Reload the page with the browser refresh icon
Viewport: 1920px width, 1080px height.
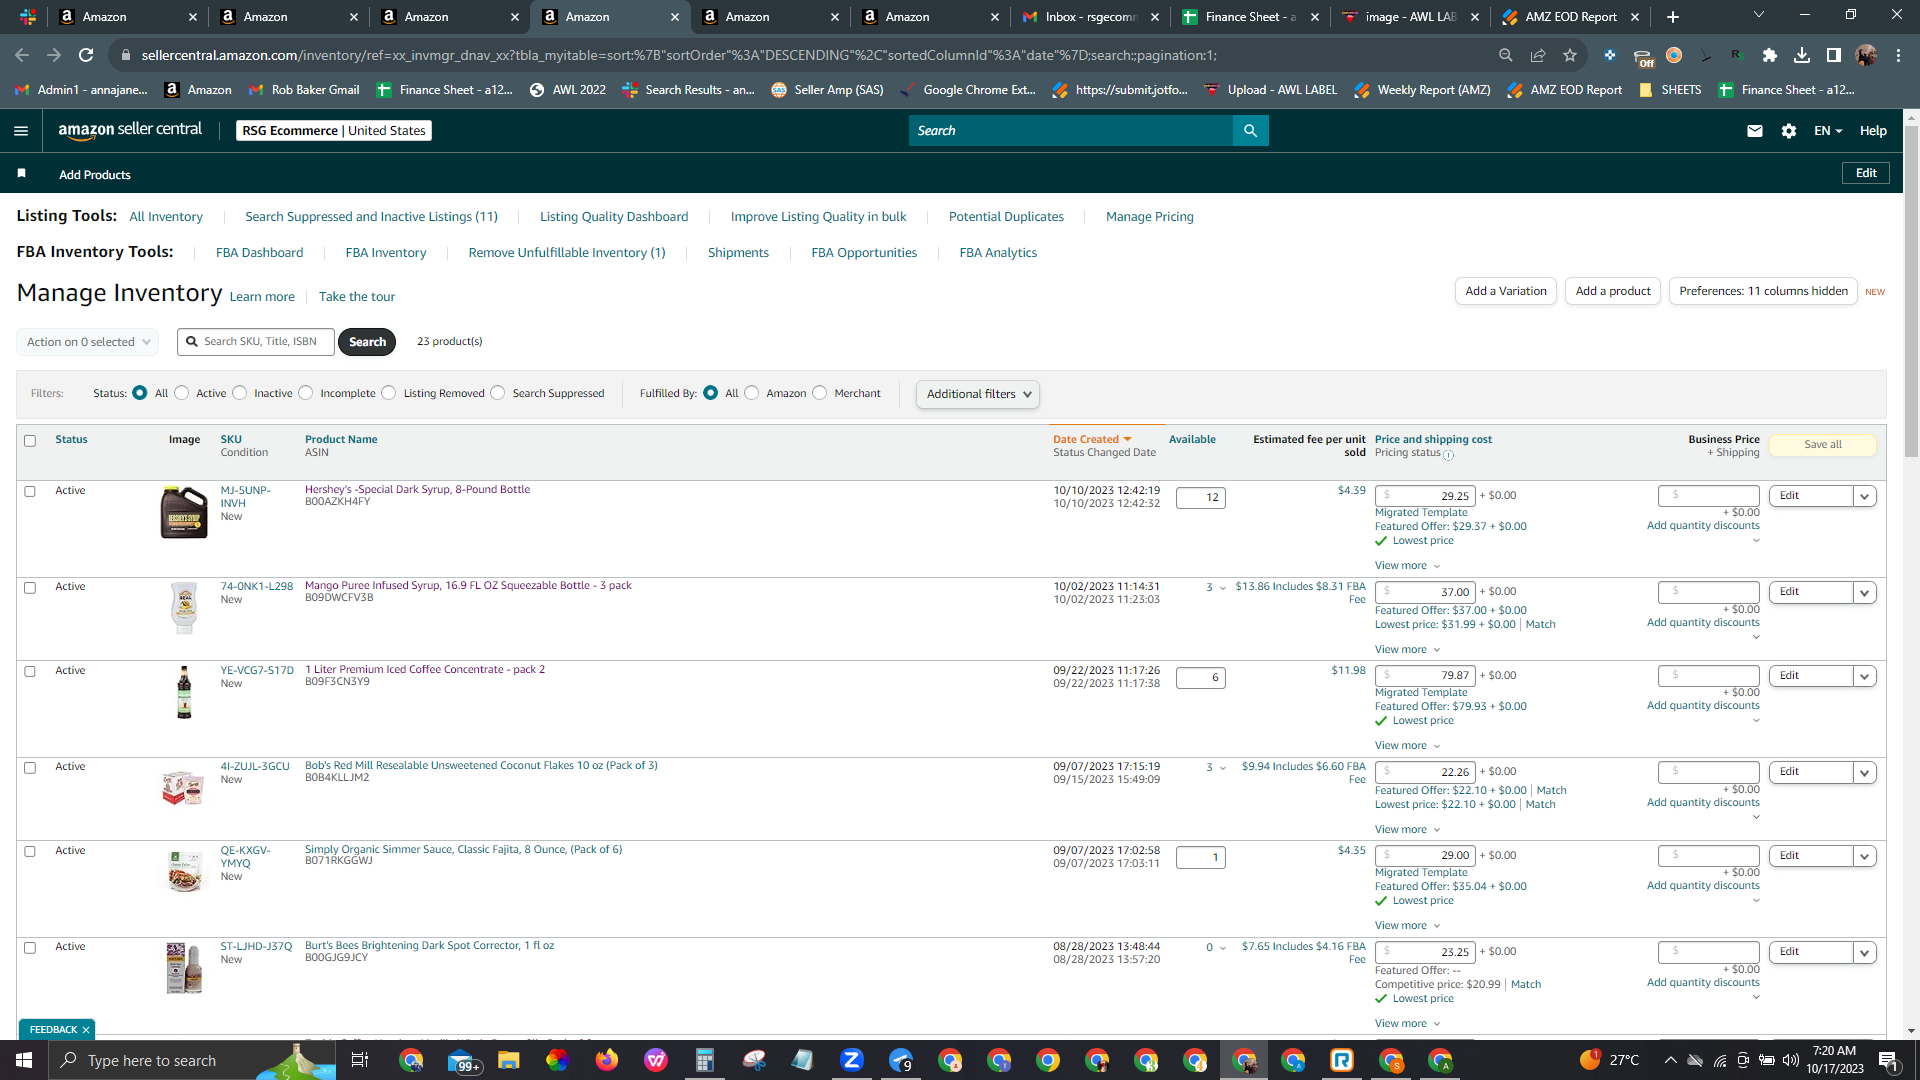pyautogui.click(x=86, y=56)
